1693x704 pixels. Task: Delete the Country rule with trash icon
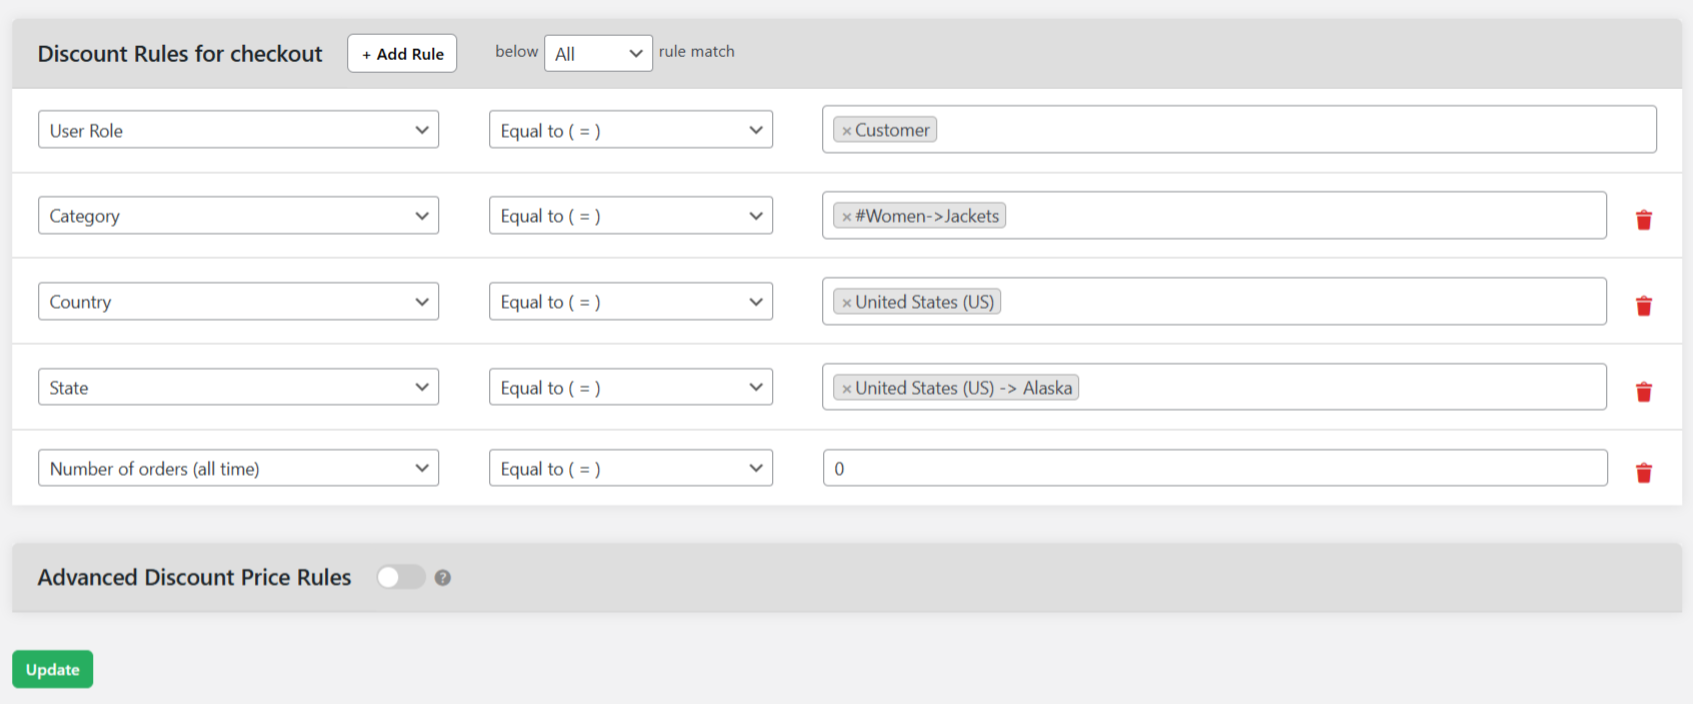(1643, 306)
